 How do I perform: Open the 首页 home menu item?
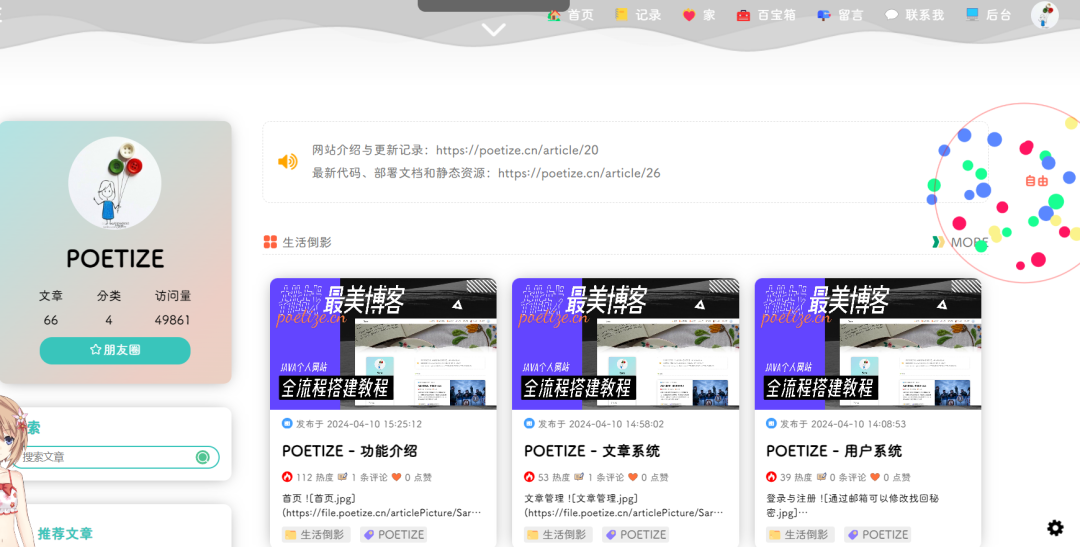[570, 14]
